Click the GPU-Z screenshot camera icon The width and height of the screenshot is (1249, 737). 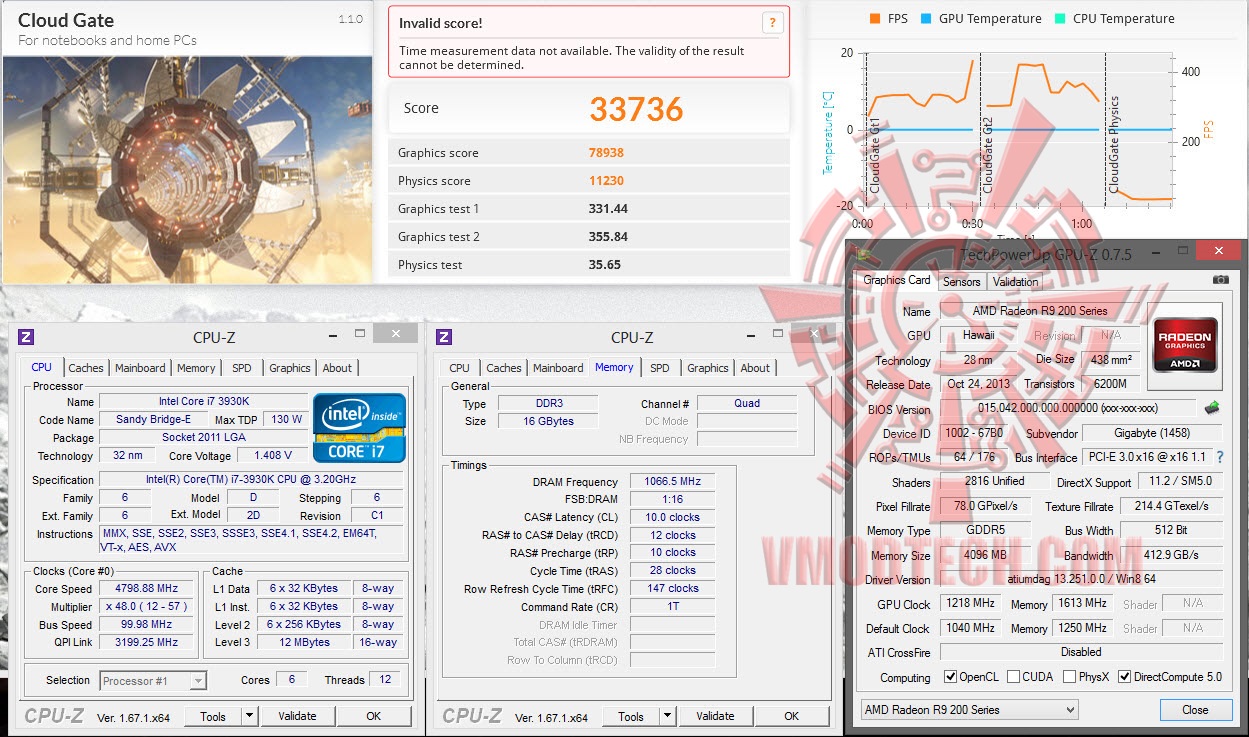point(1220,280)
